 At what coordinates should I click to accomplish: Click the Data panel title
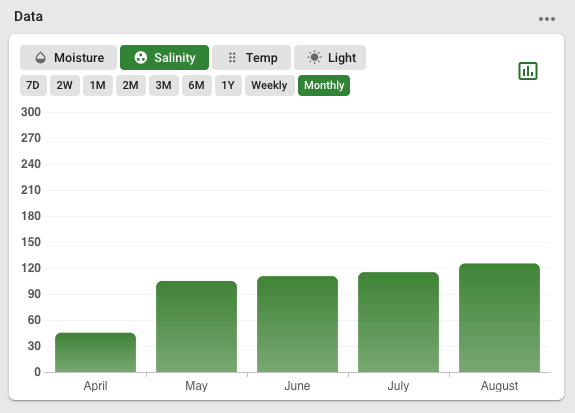coord(29,17)
